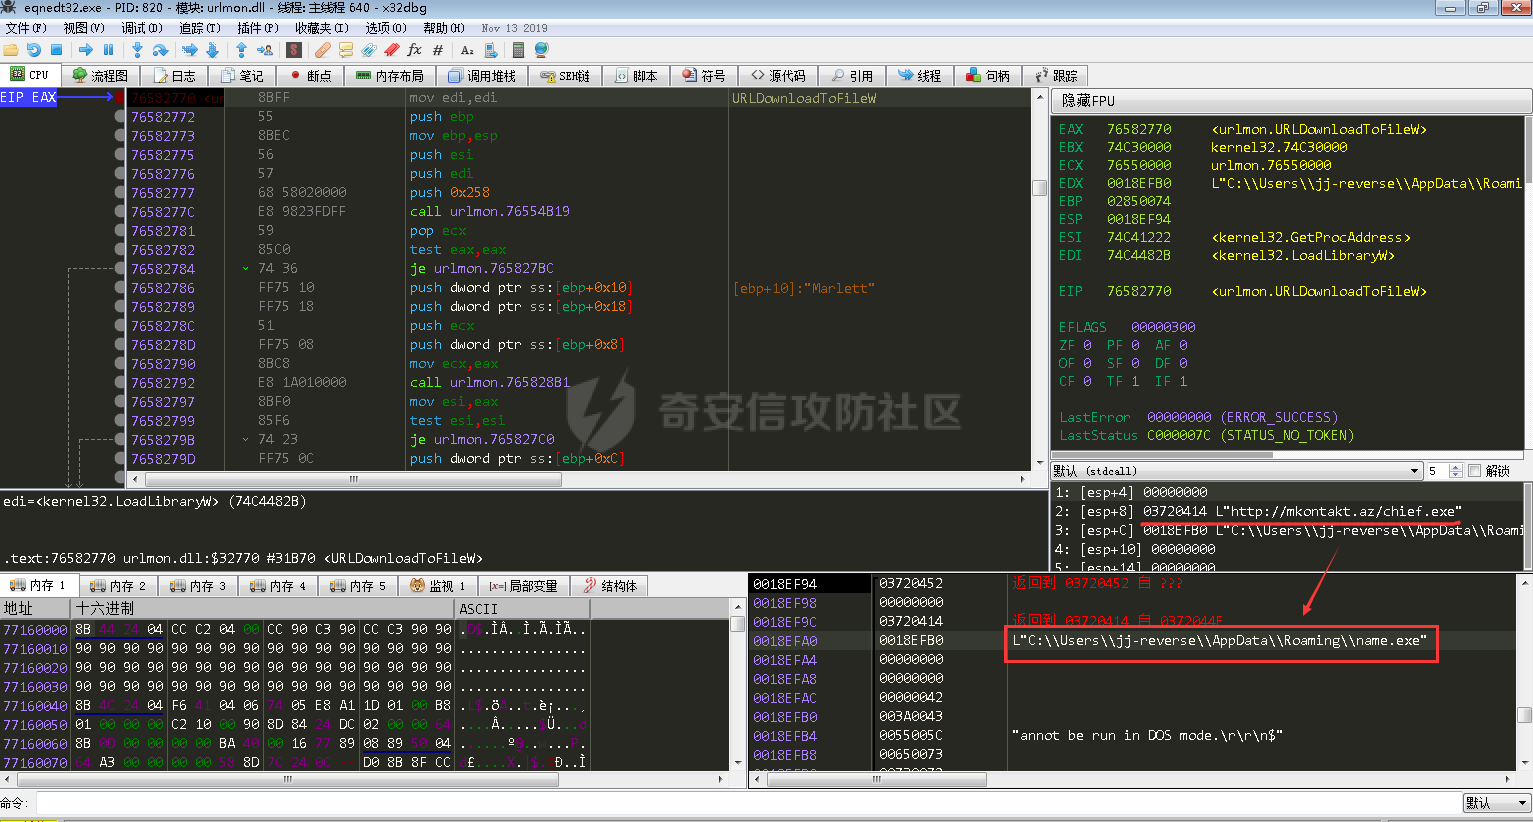
Task: Toggle breakpoint bullet at address 76582792
Action: tap(119, 383)
